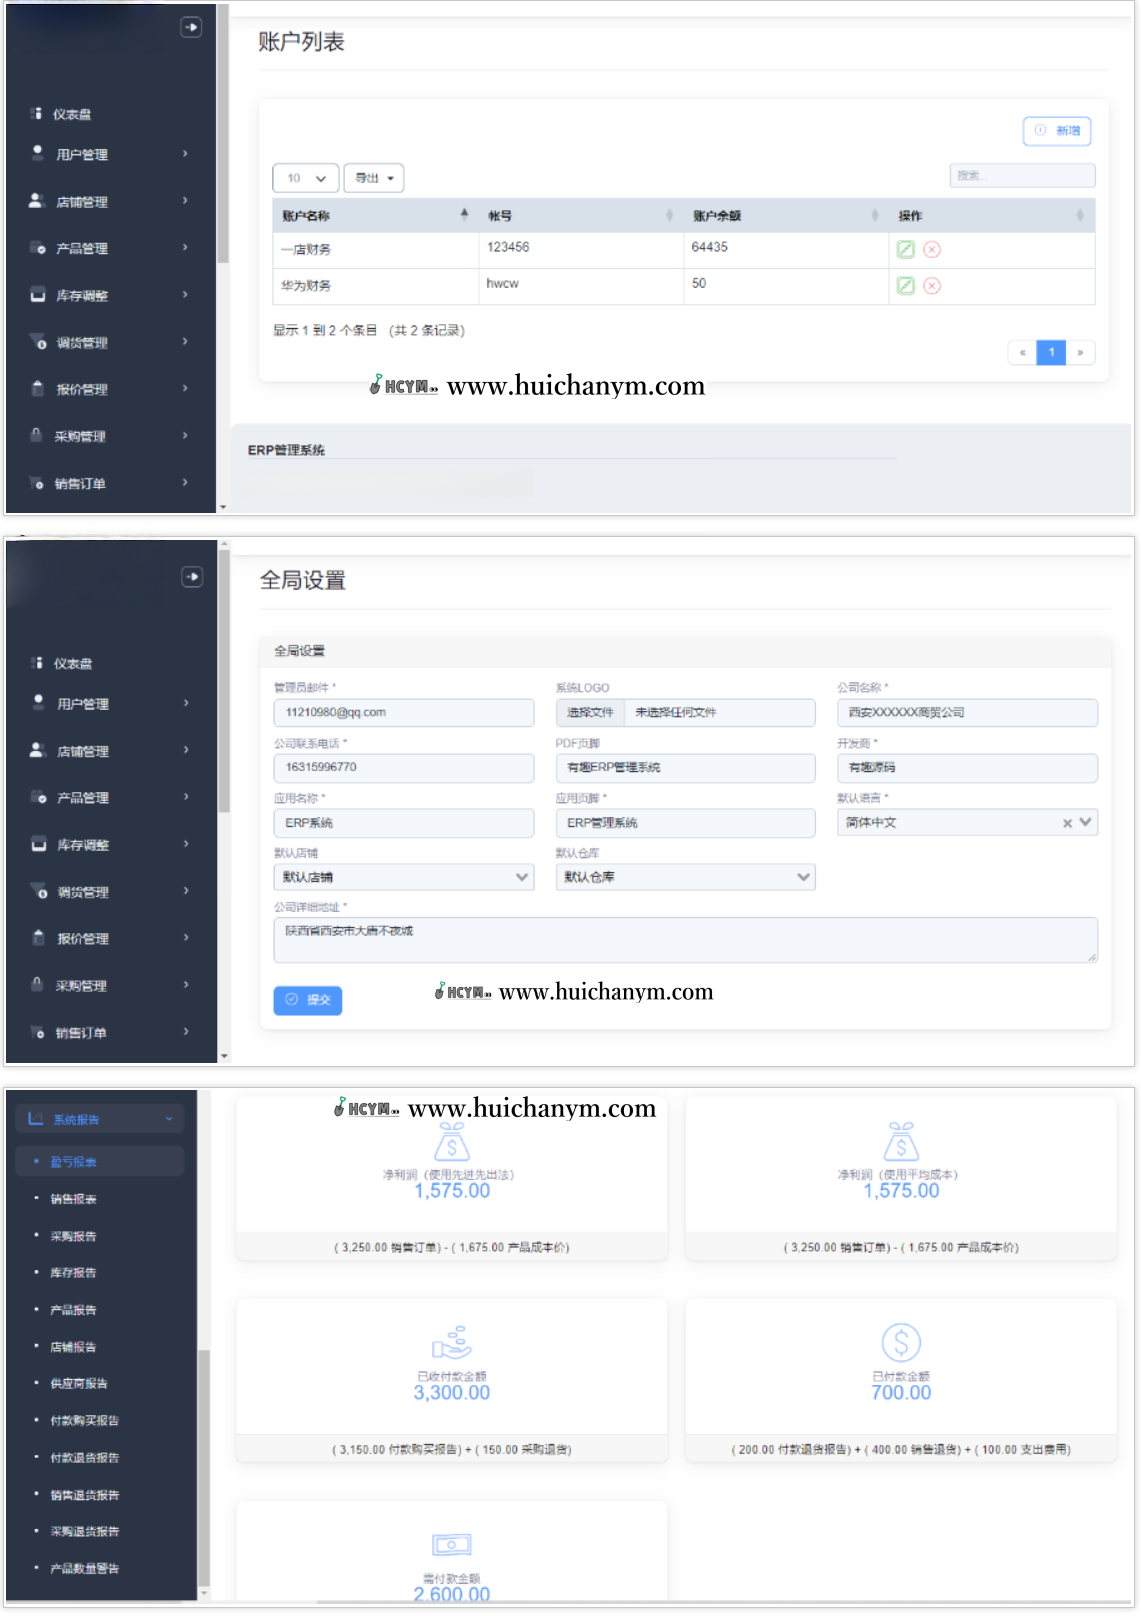Open the 销售报表 report
This screenshot has width=1141, height=1616.
coord(74,1199)
